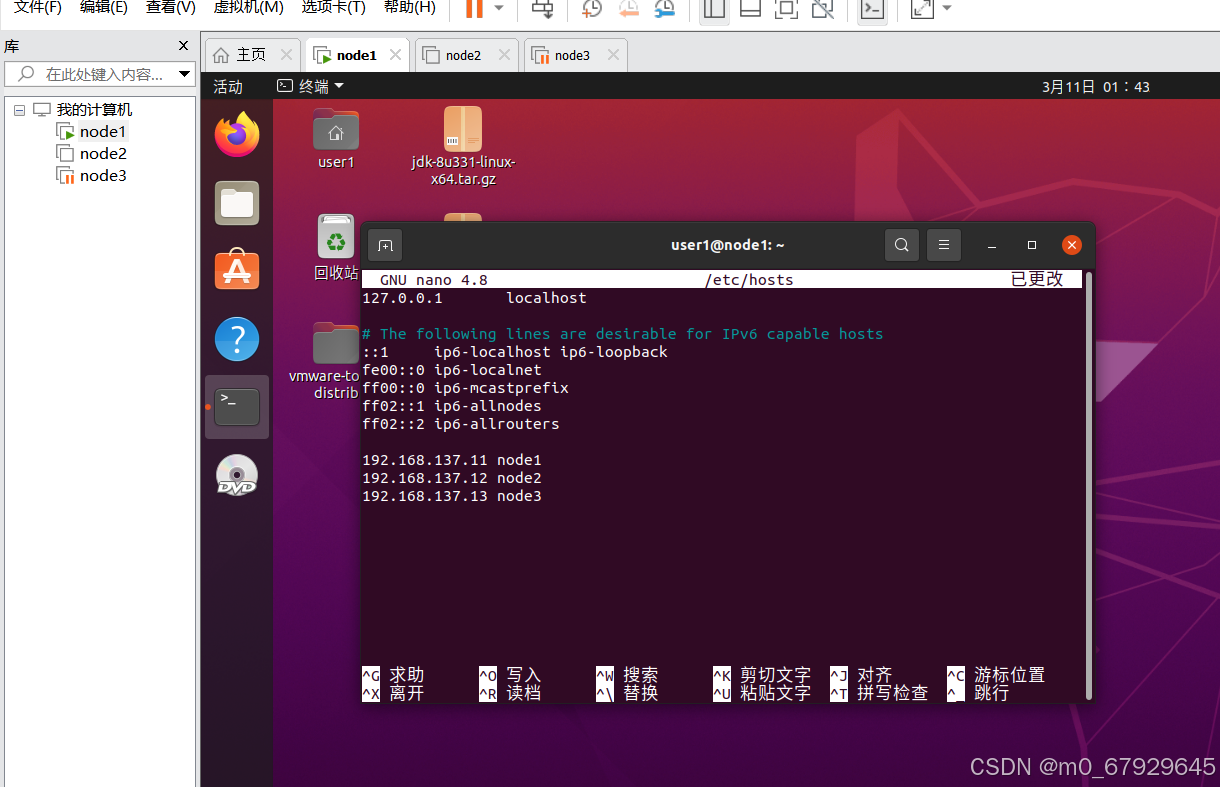
Task: Open the dropdown next to the pause button
Action: (x=499, y=9)
